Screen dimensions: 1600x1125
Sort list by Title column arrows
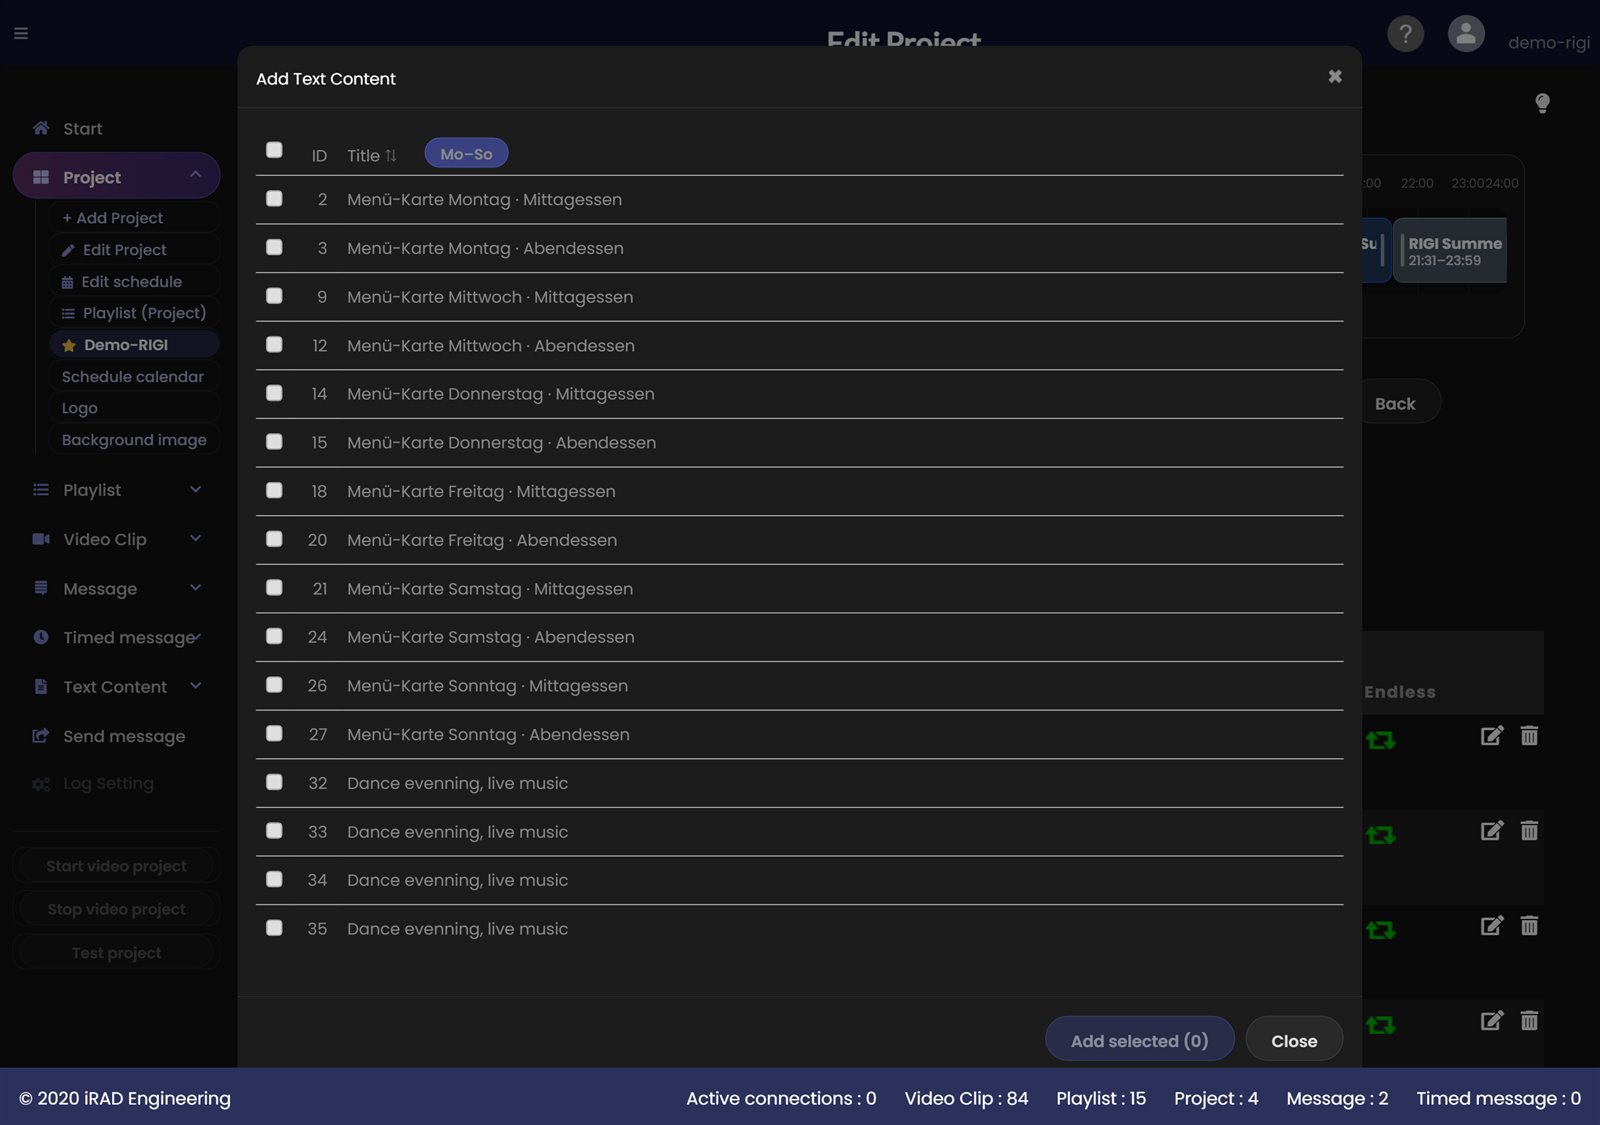coord(391,155)
